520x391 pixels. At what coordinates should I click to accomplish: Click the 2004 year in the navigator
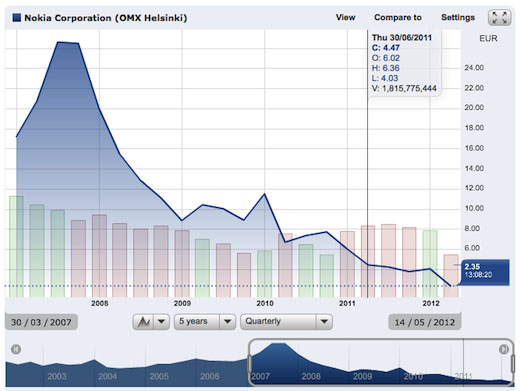(x=107, y=376)
